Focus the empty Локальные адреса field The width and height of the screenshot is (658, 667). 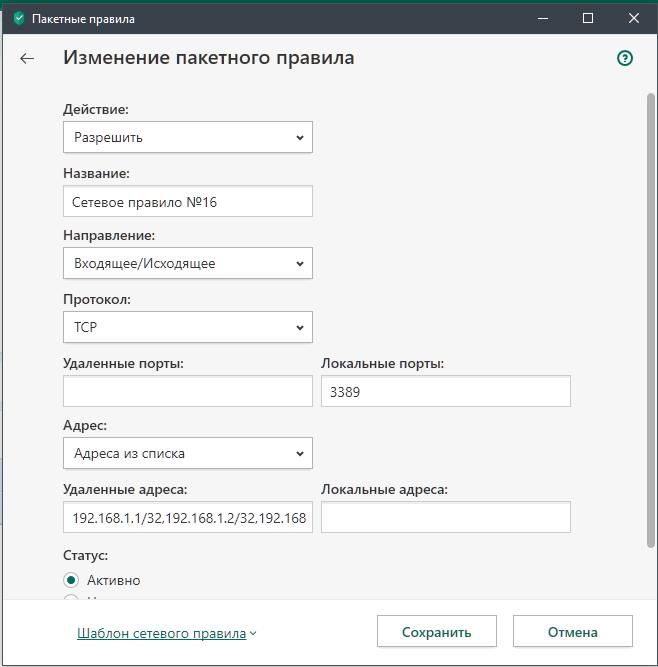[445, 517]
